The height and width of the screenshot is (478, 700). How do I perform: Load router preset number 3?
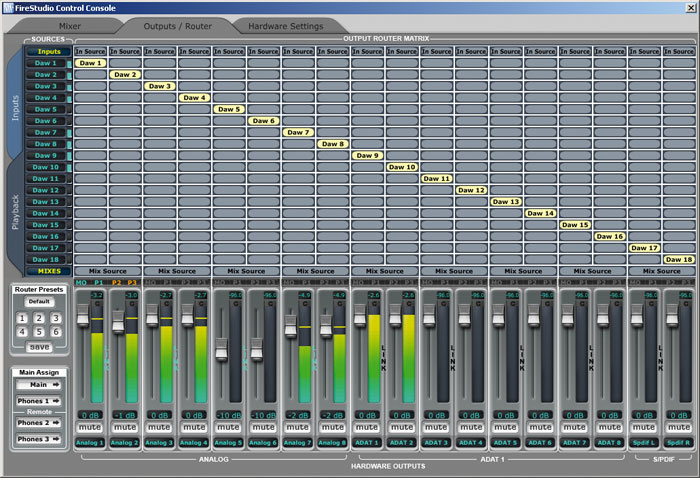pos(56,318)
